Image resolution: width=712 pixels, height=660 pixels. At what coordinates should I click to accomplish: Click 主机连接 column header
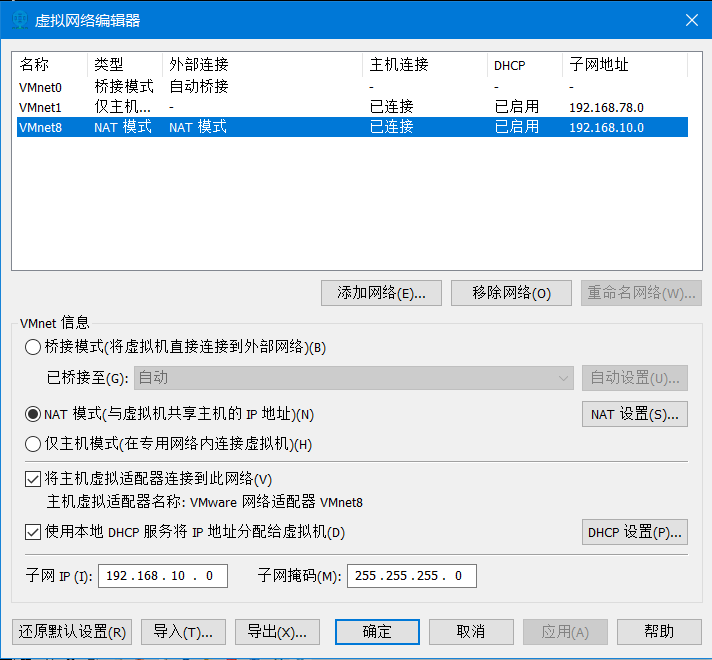(x=425, y=65)
